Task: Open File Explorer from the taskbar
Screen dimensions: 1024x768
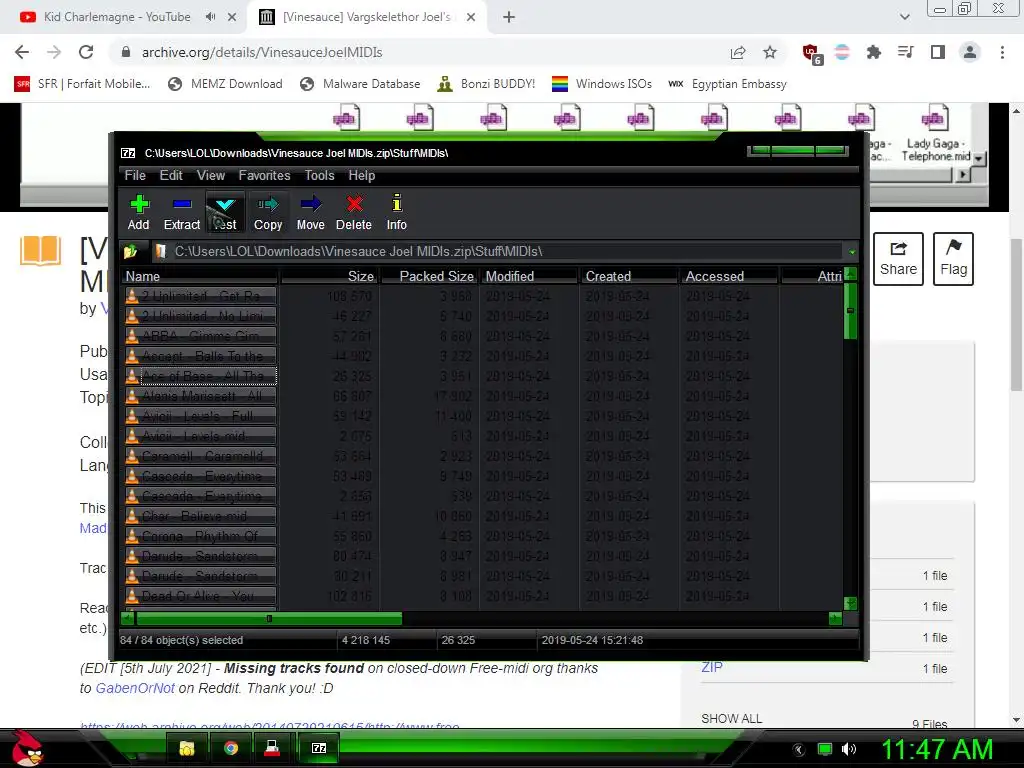Action: (187, 748)
